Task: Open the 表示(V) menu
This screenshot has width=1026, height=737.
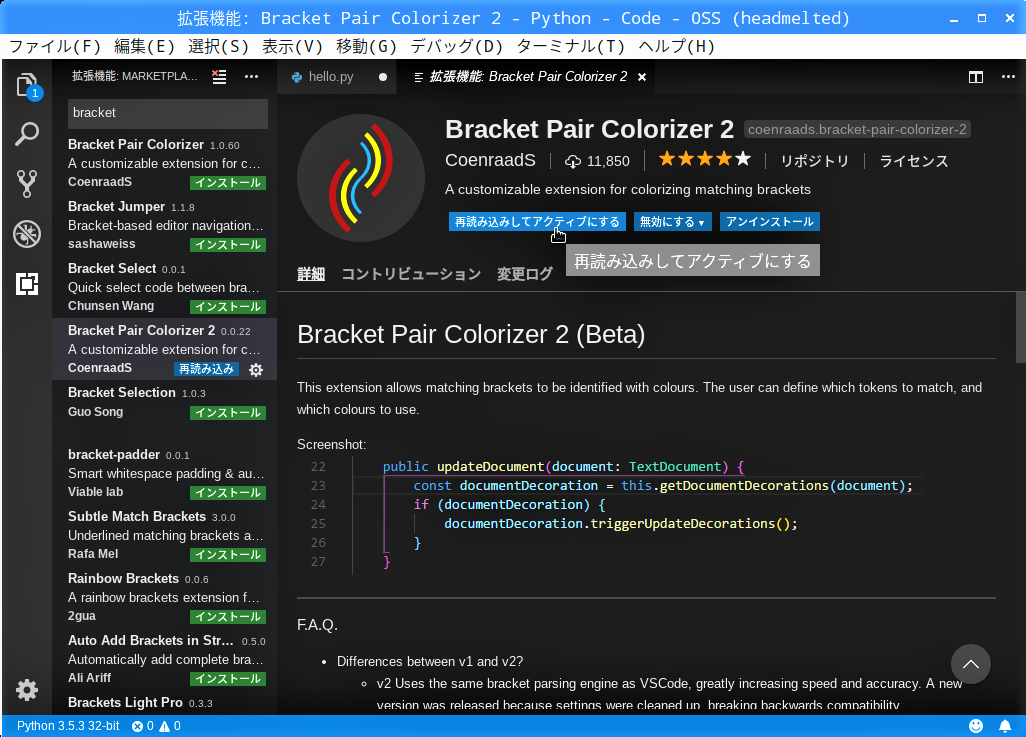Action: pos(292,46)
